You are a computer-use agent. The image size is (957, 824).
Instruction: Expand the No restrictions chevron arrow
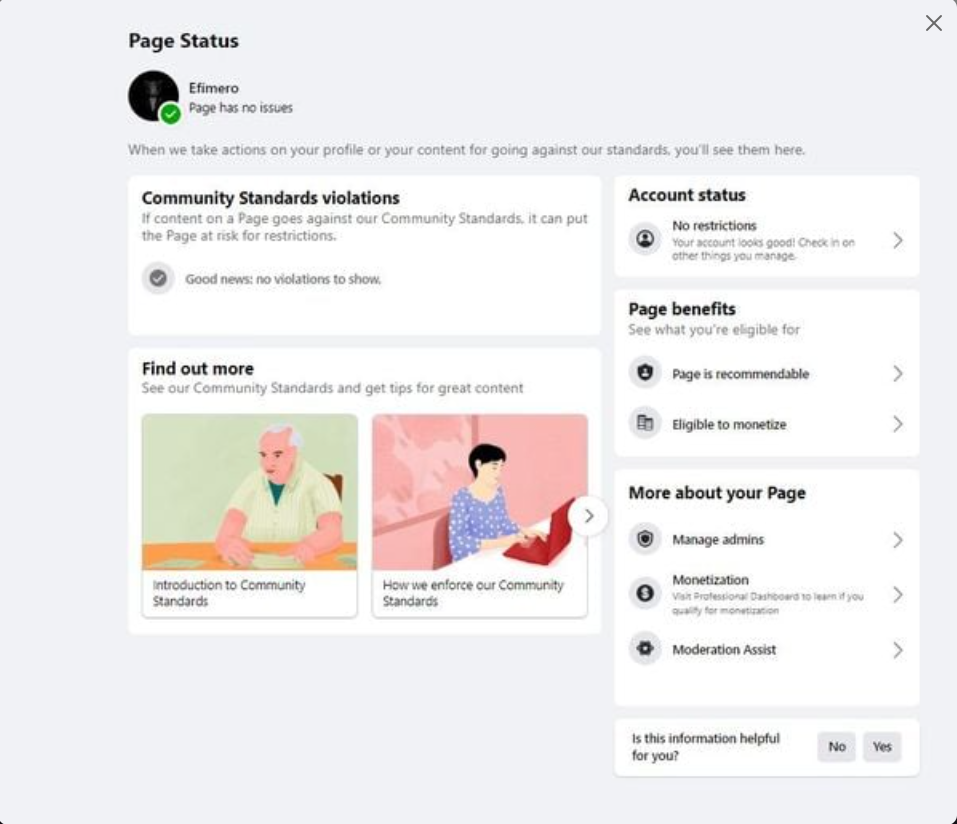(897, 240)
